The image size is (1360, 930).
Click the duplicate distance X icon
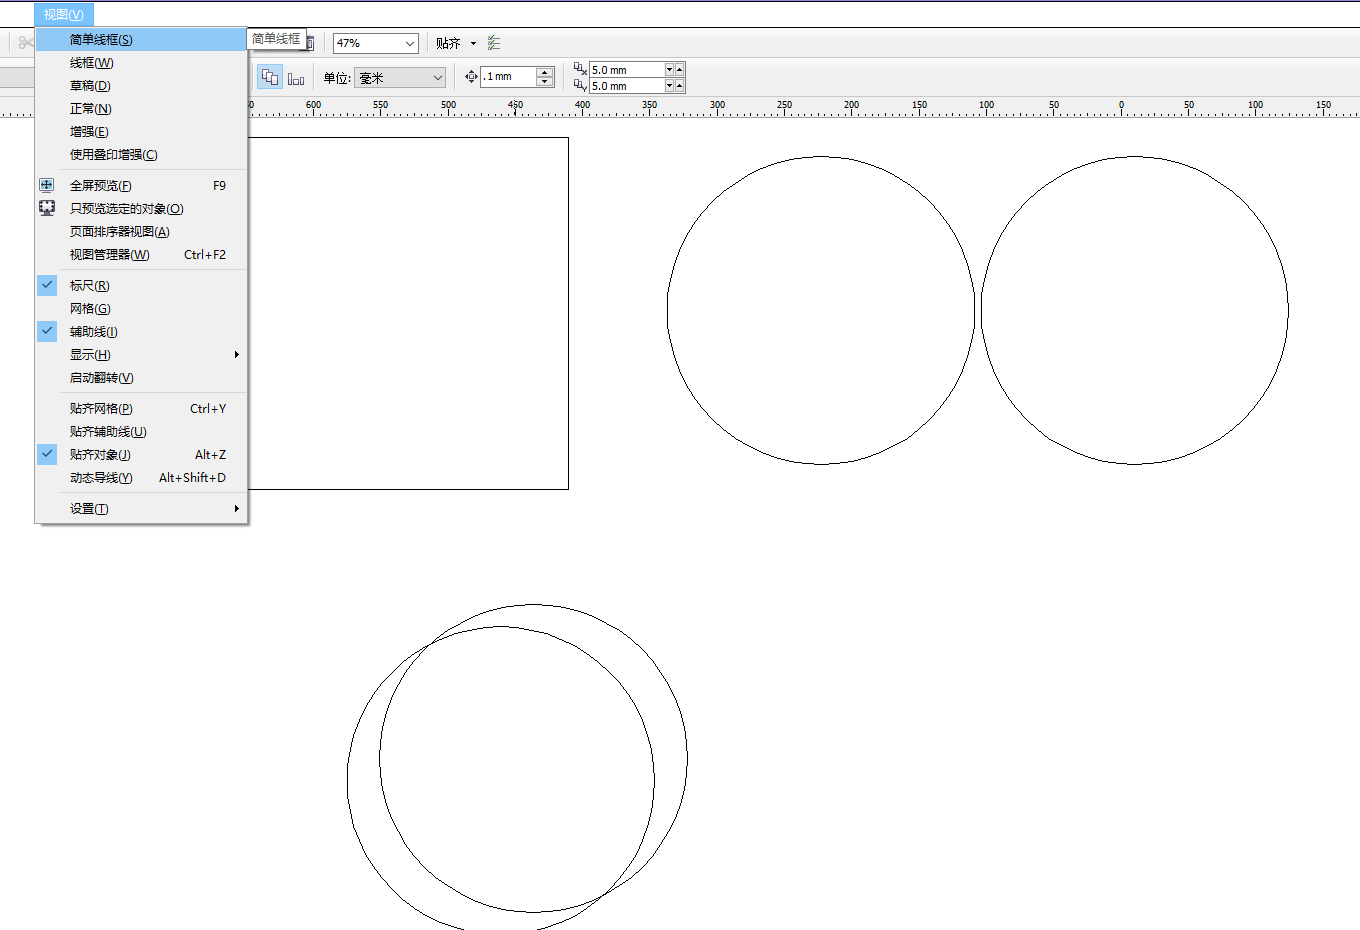click(580, 69)
